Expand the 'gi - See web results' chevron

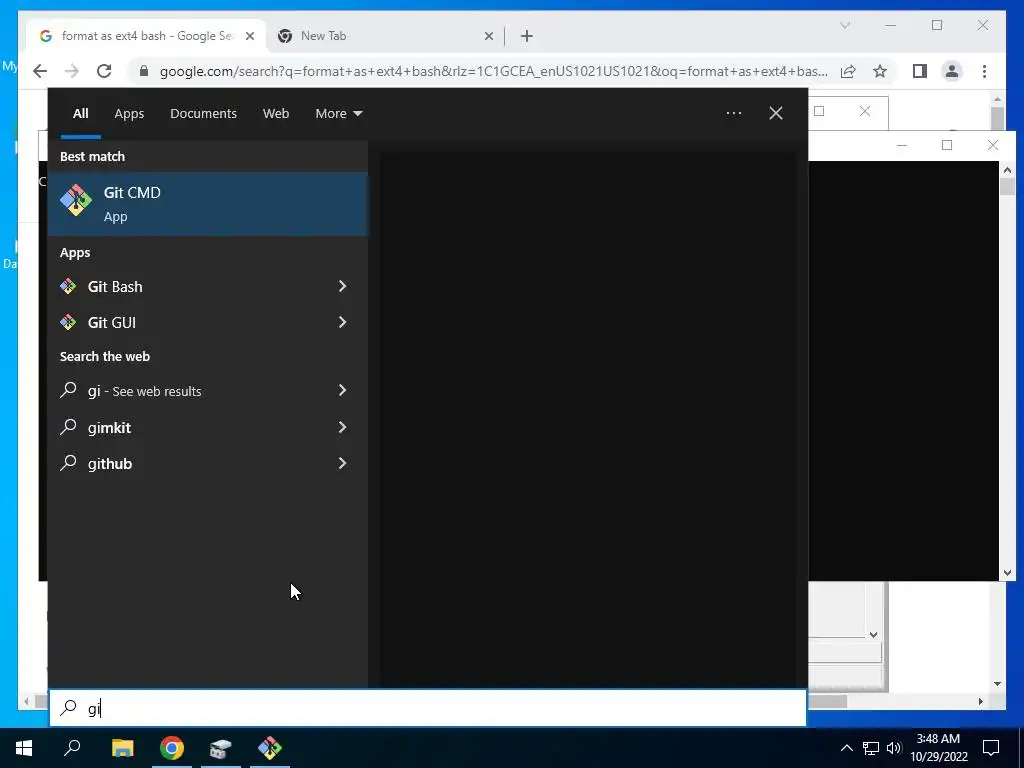click(x=342, y=390)
